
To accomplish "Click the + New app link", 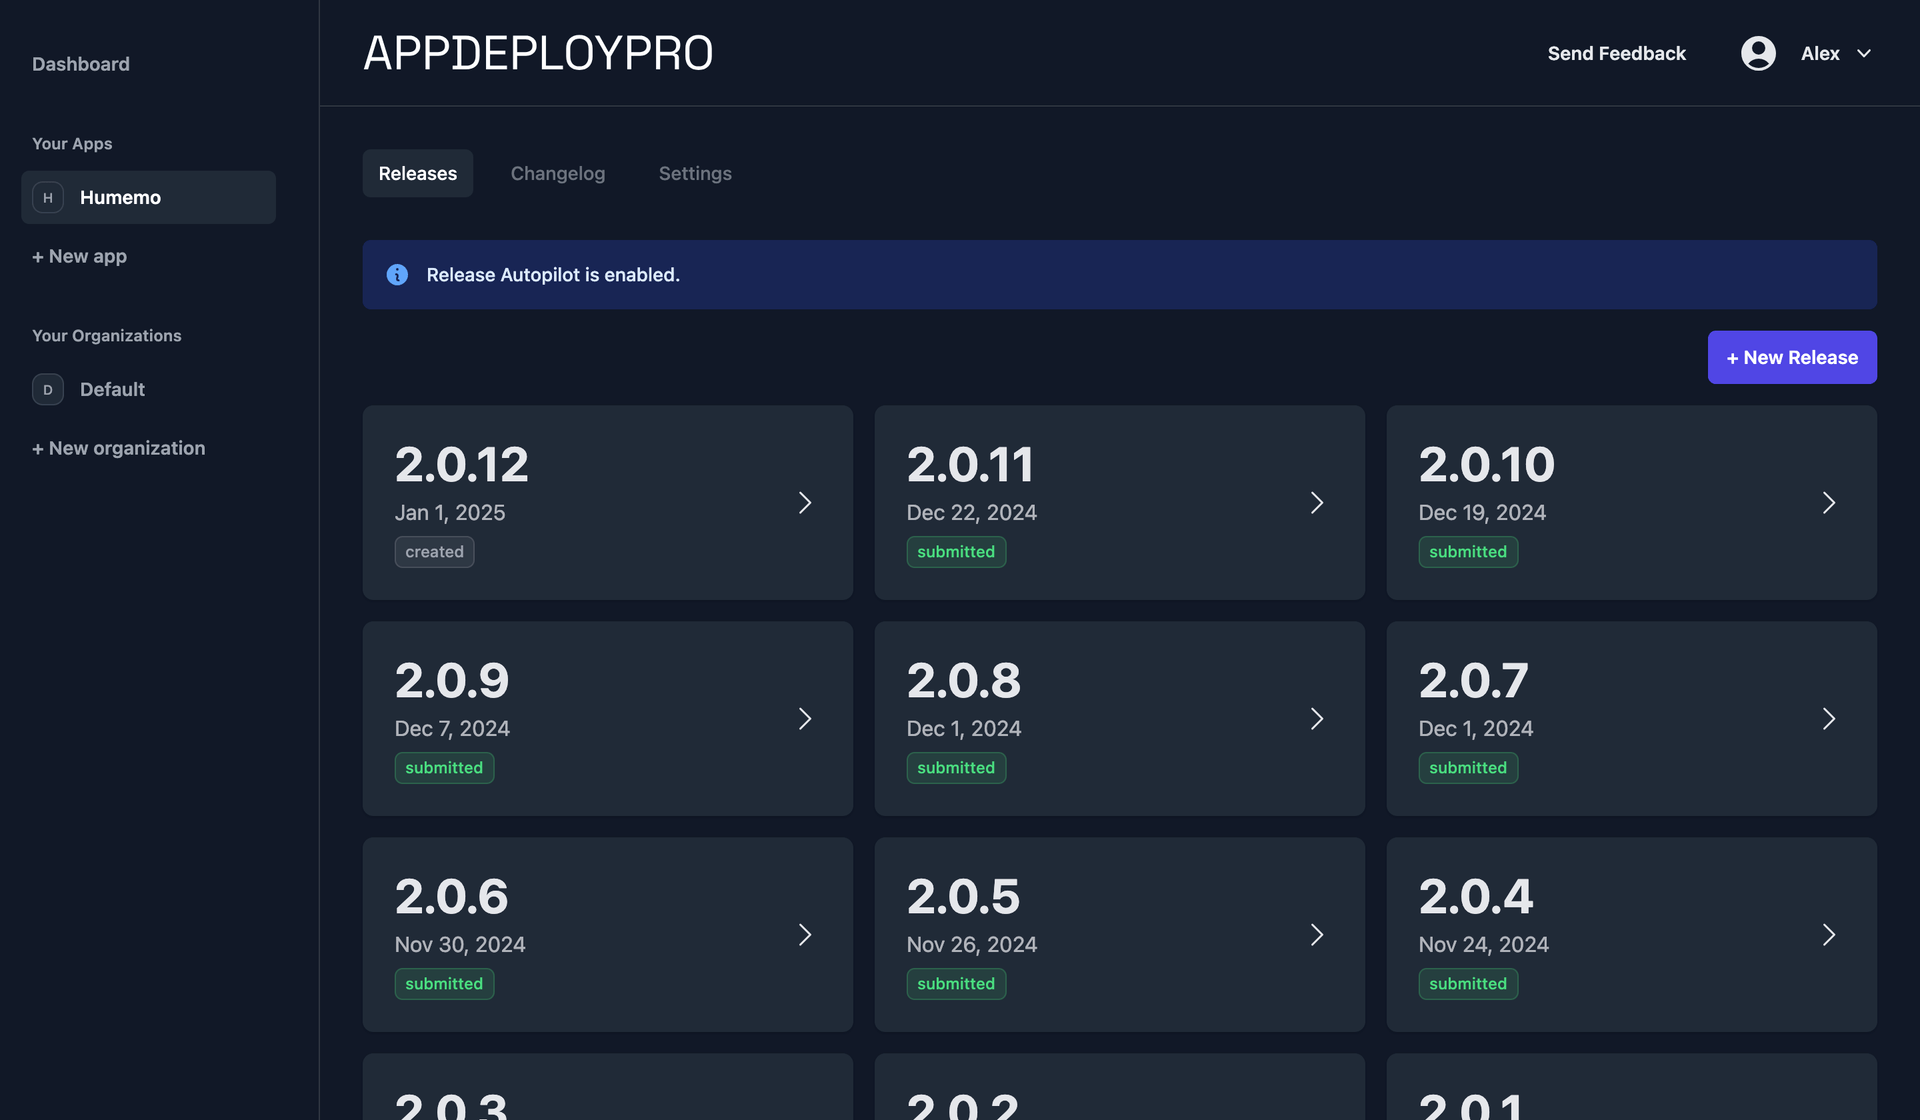I will click(80, 256).
